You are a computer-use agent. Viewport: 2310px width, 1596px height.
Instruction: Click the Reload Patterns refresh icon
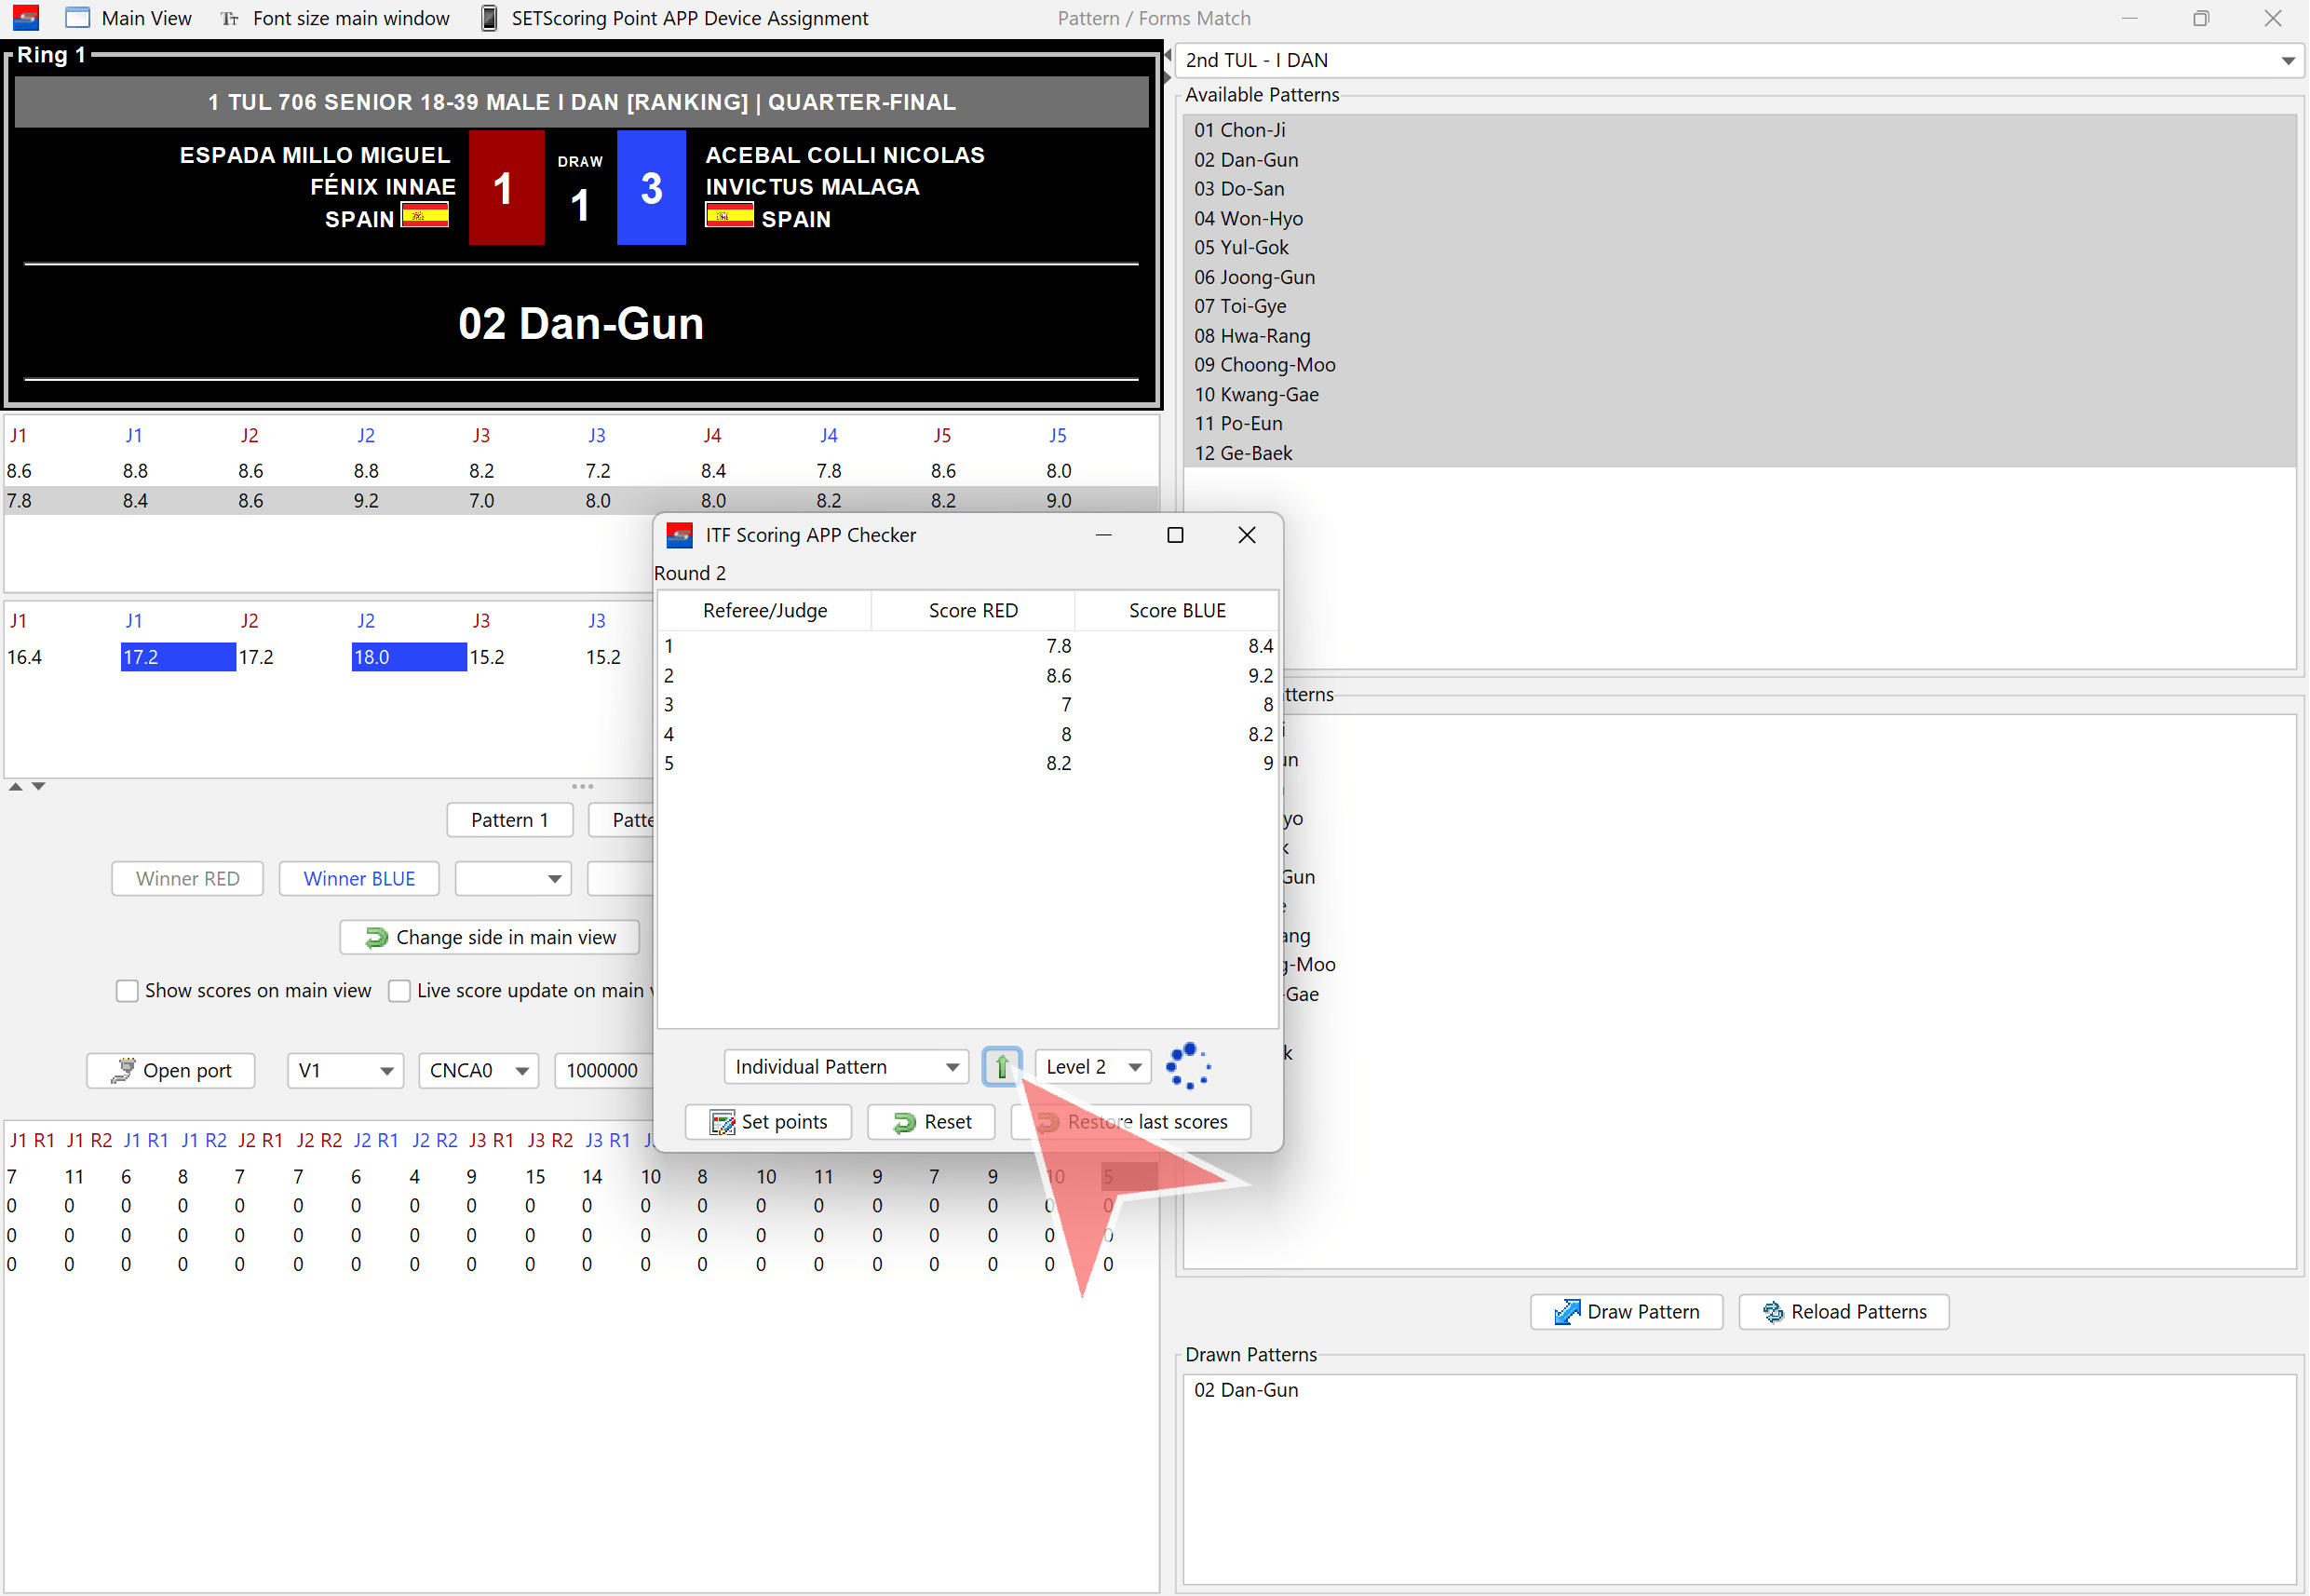(1773, 1312)
